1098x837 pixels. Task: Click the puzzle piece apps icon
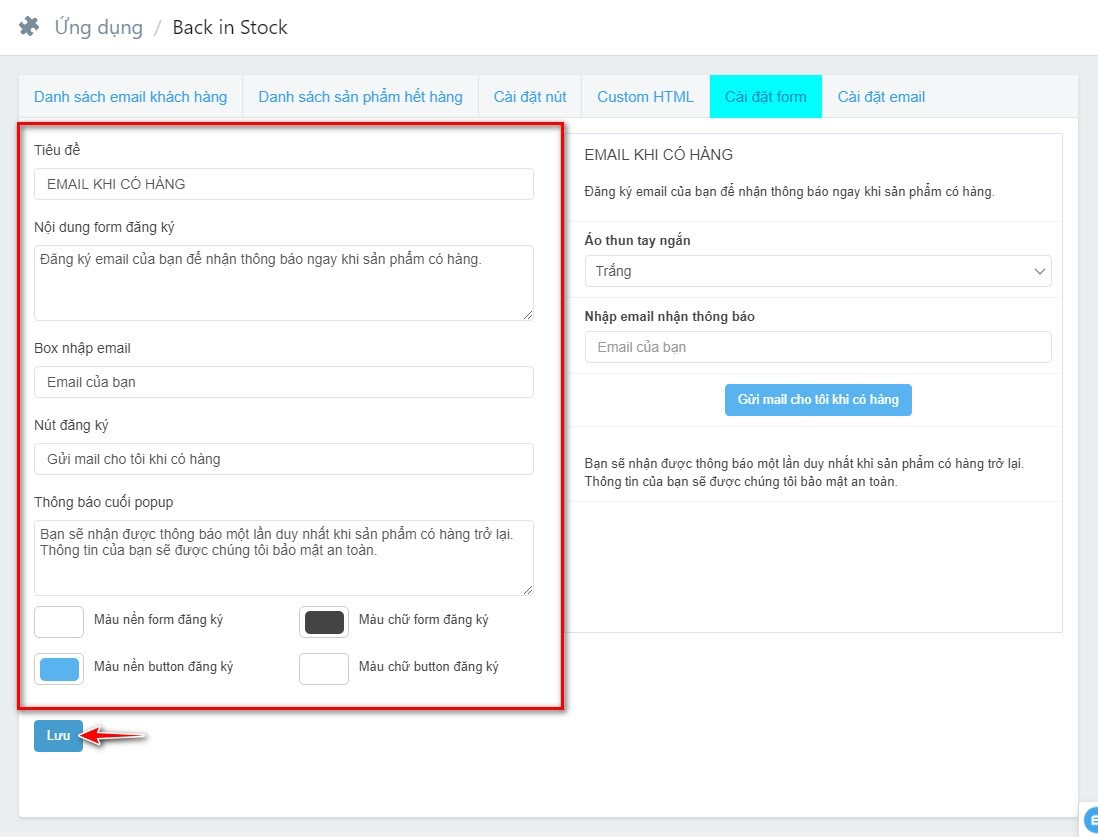29,27
